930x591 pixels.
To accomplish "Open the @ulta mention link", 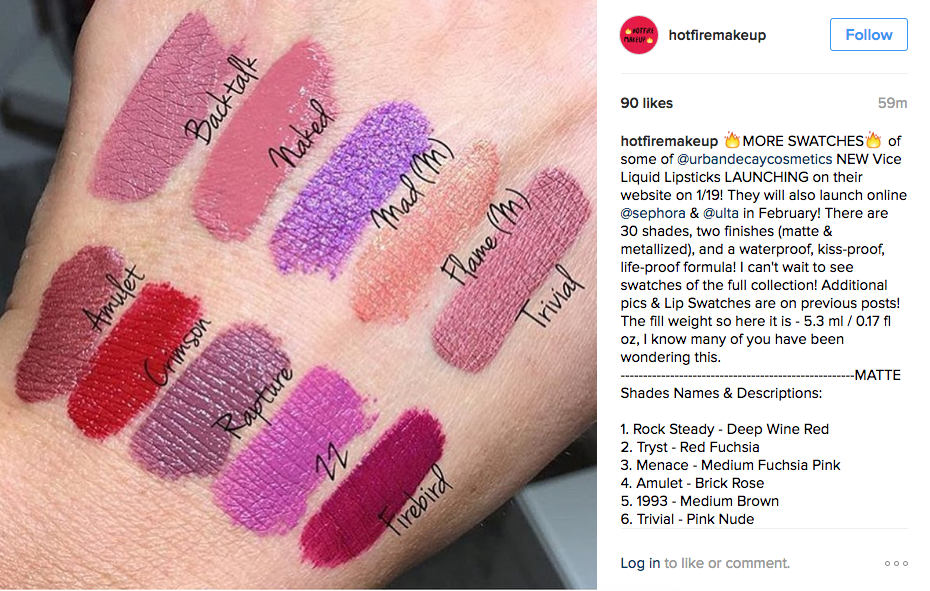I will click(721, 213).
